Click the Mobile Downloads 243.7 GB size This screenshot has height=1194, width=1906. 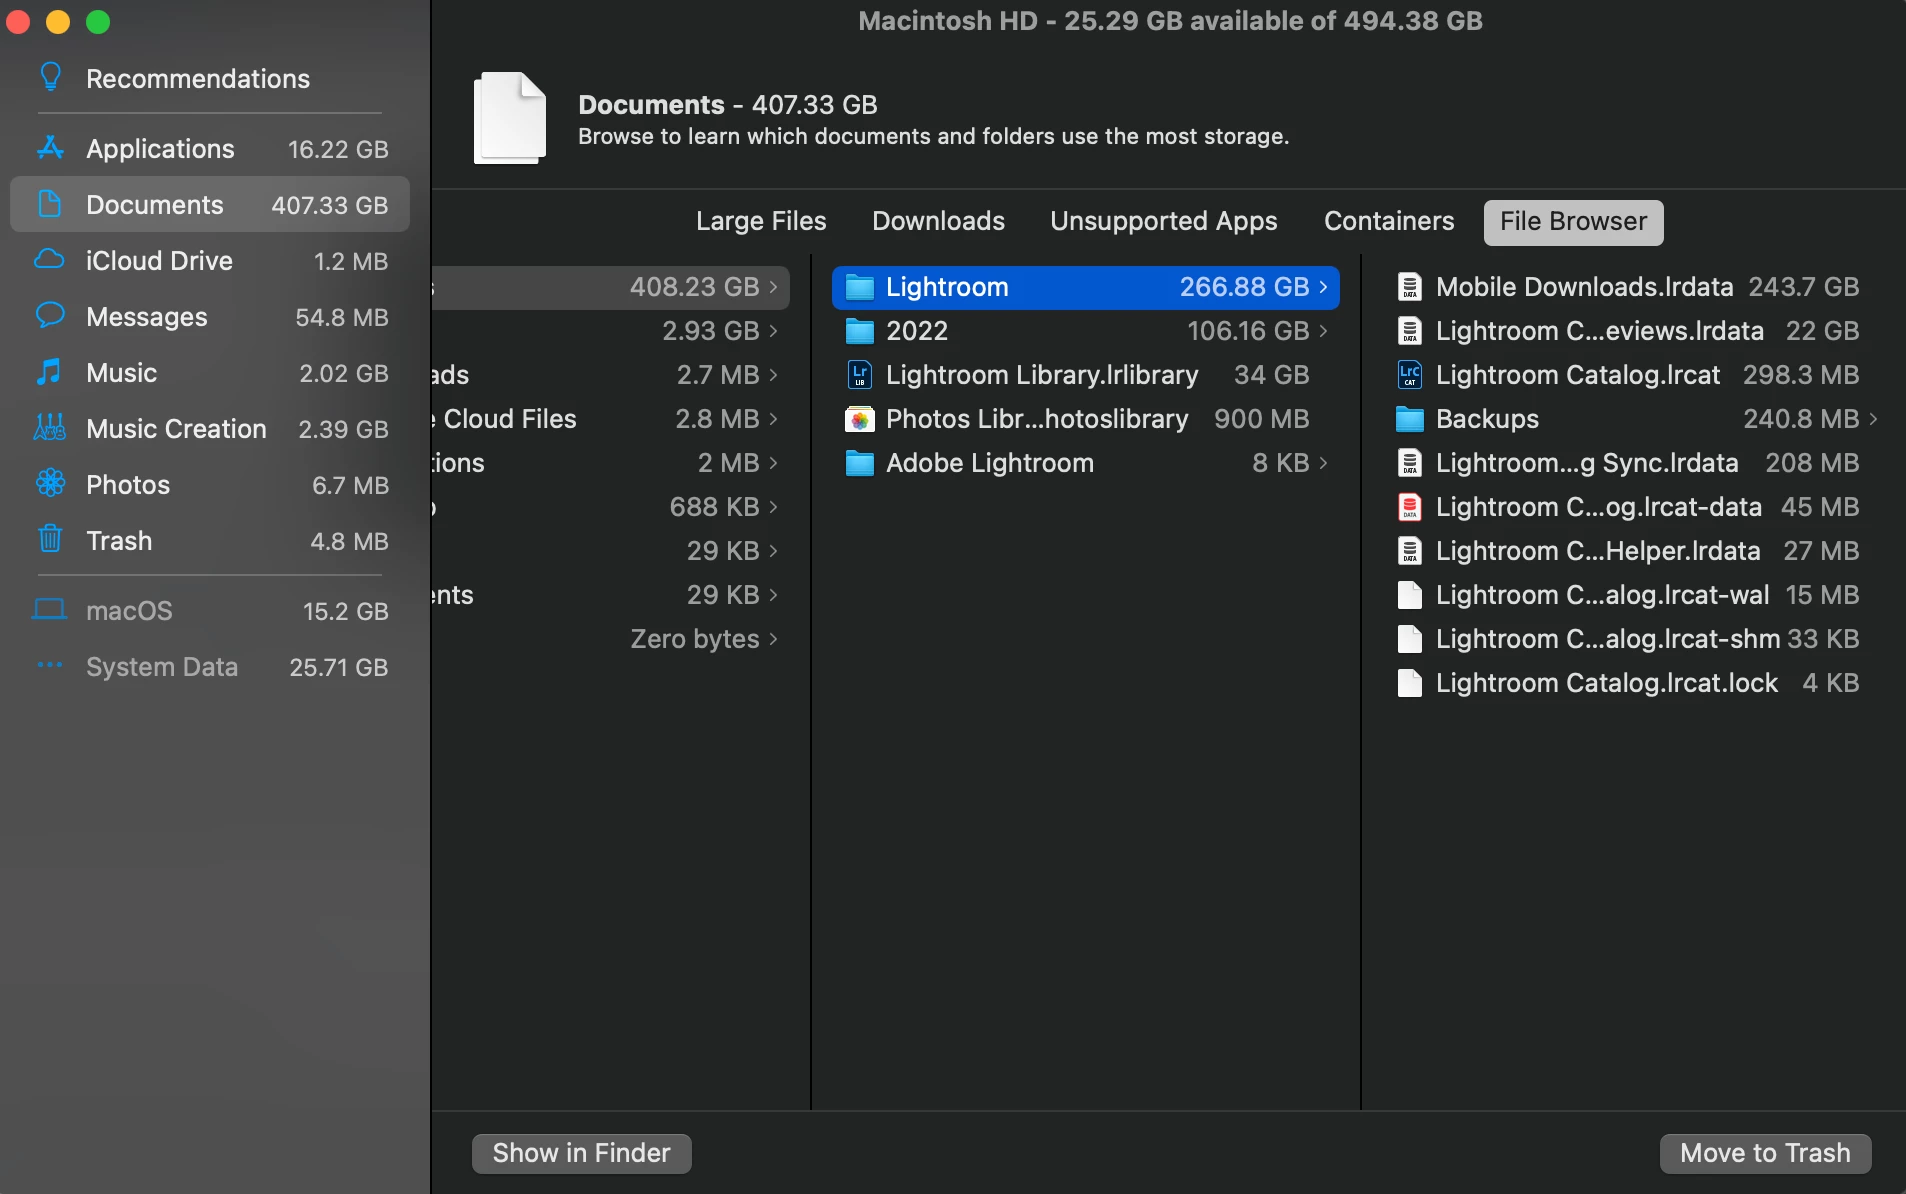coord(1803,287)
